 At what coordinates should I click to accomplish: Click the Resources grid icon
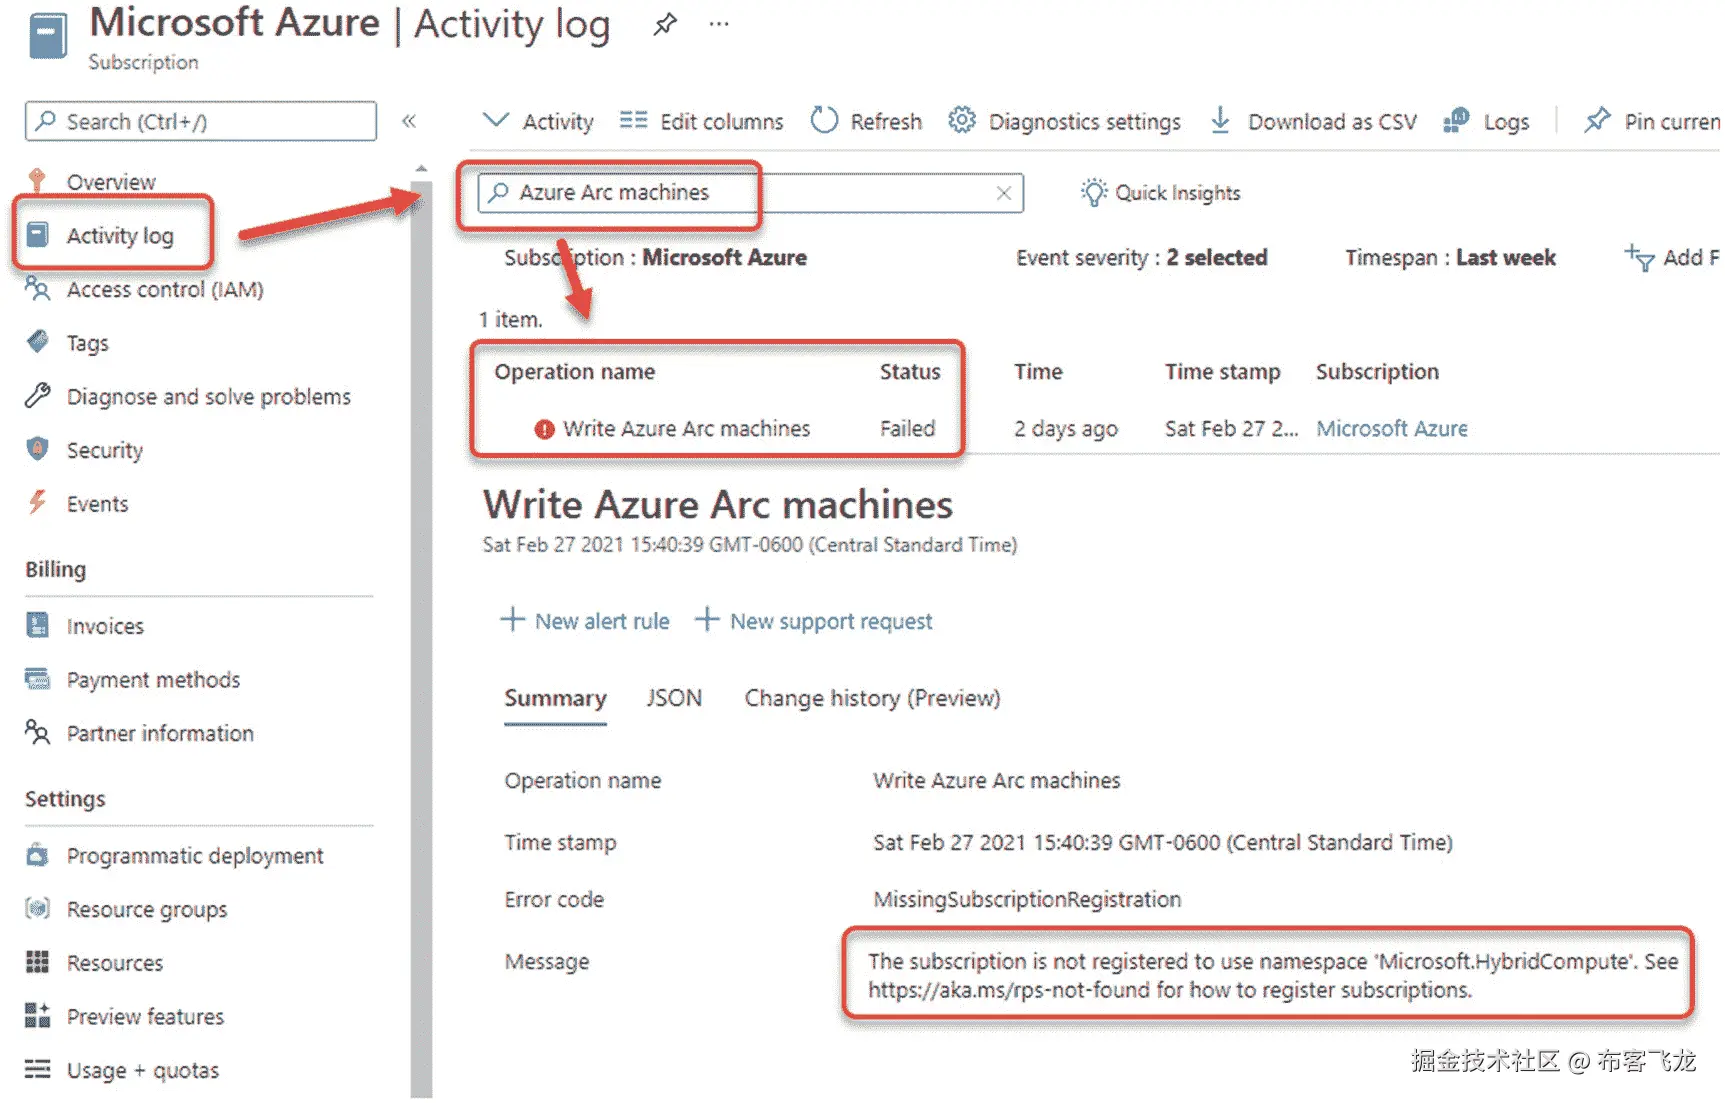pyautogui.click(x=38, y=962)
